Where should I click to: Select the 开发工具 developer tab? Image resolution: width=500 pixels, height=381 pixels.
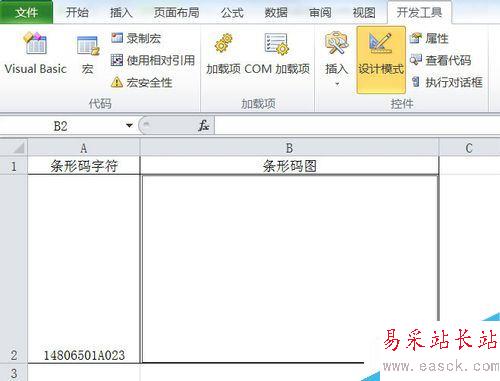(x=419, y=13)
